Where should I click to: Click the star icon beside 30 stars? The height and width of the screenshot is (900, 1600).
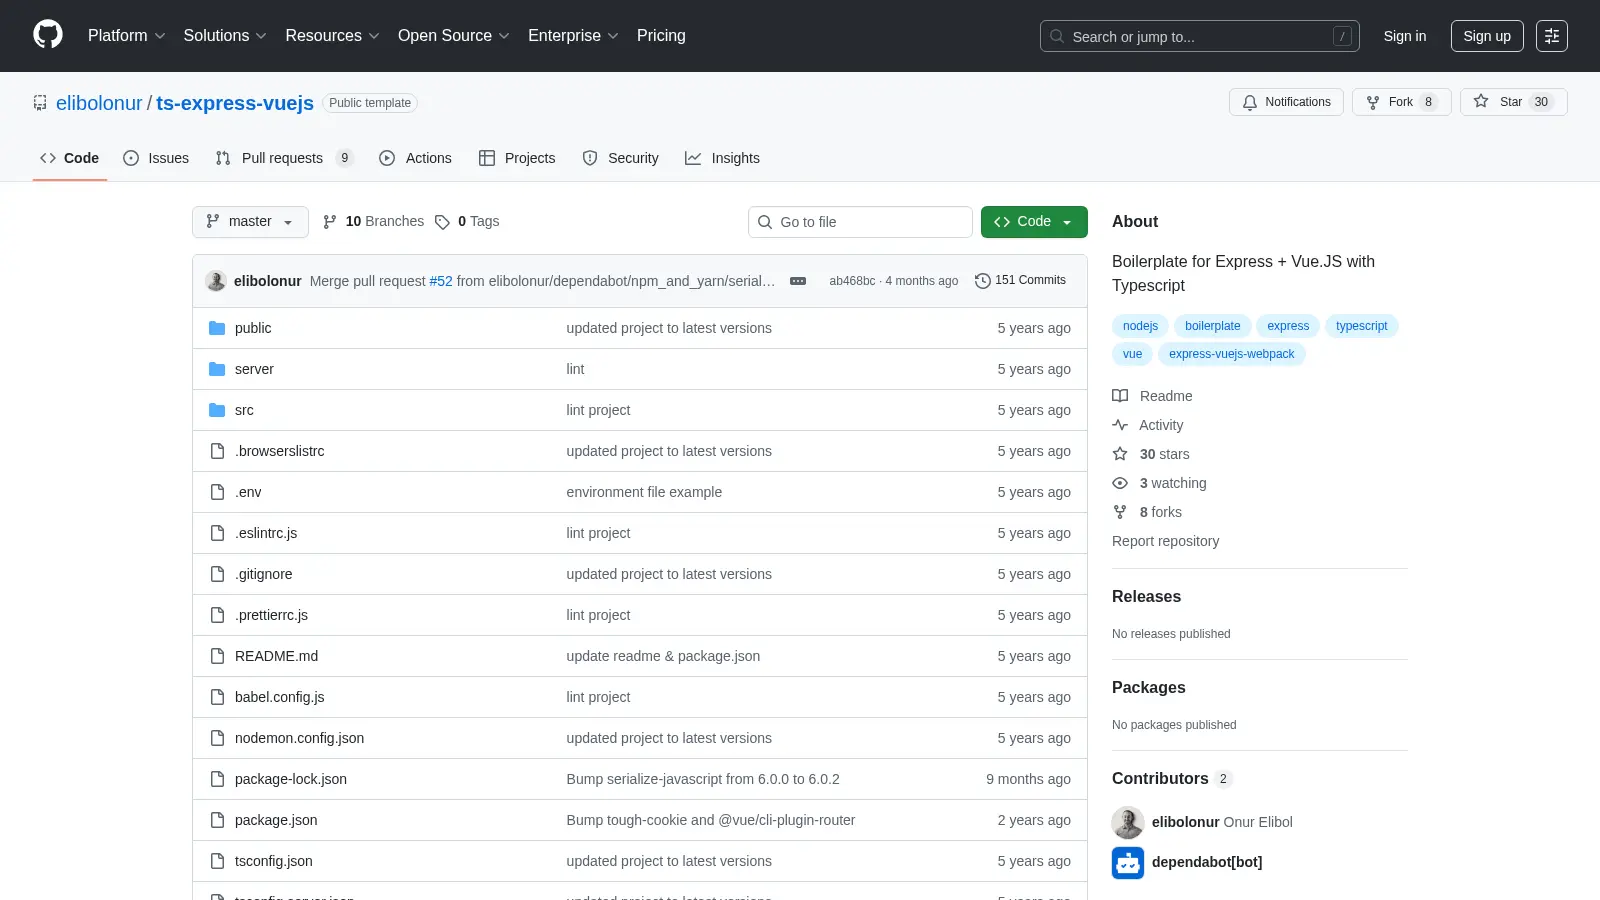[x=1120, y=454]
